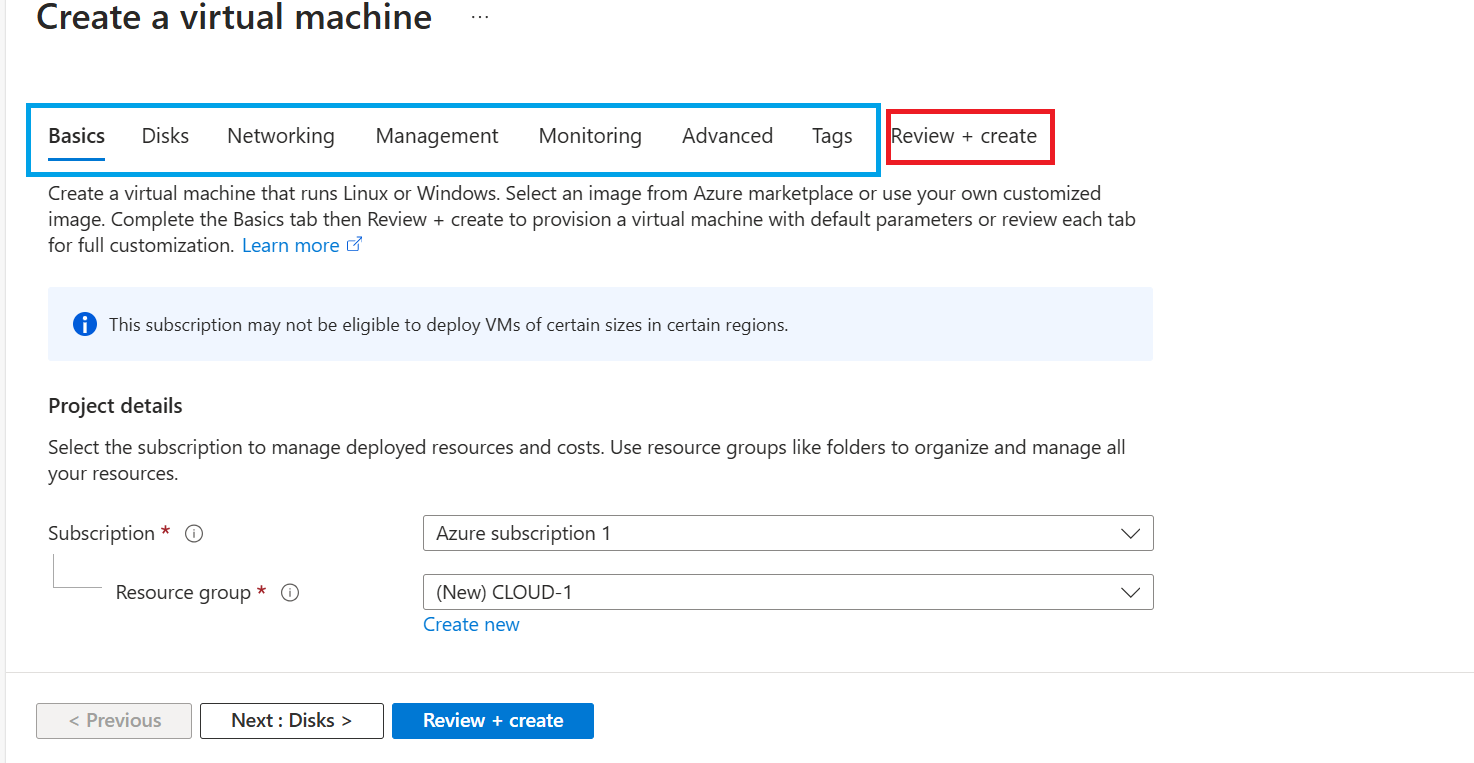
Task: Follow the Learn more link
Action: coord(290,245)
